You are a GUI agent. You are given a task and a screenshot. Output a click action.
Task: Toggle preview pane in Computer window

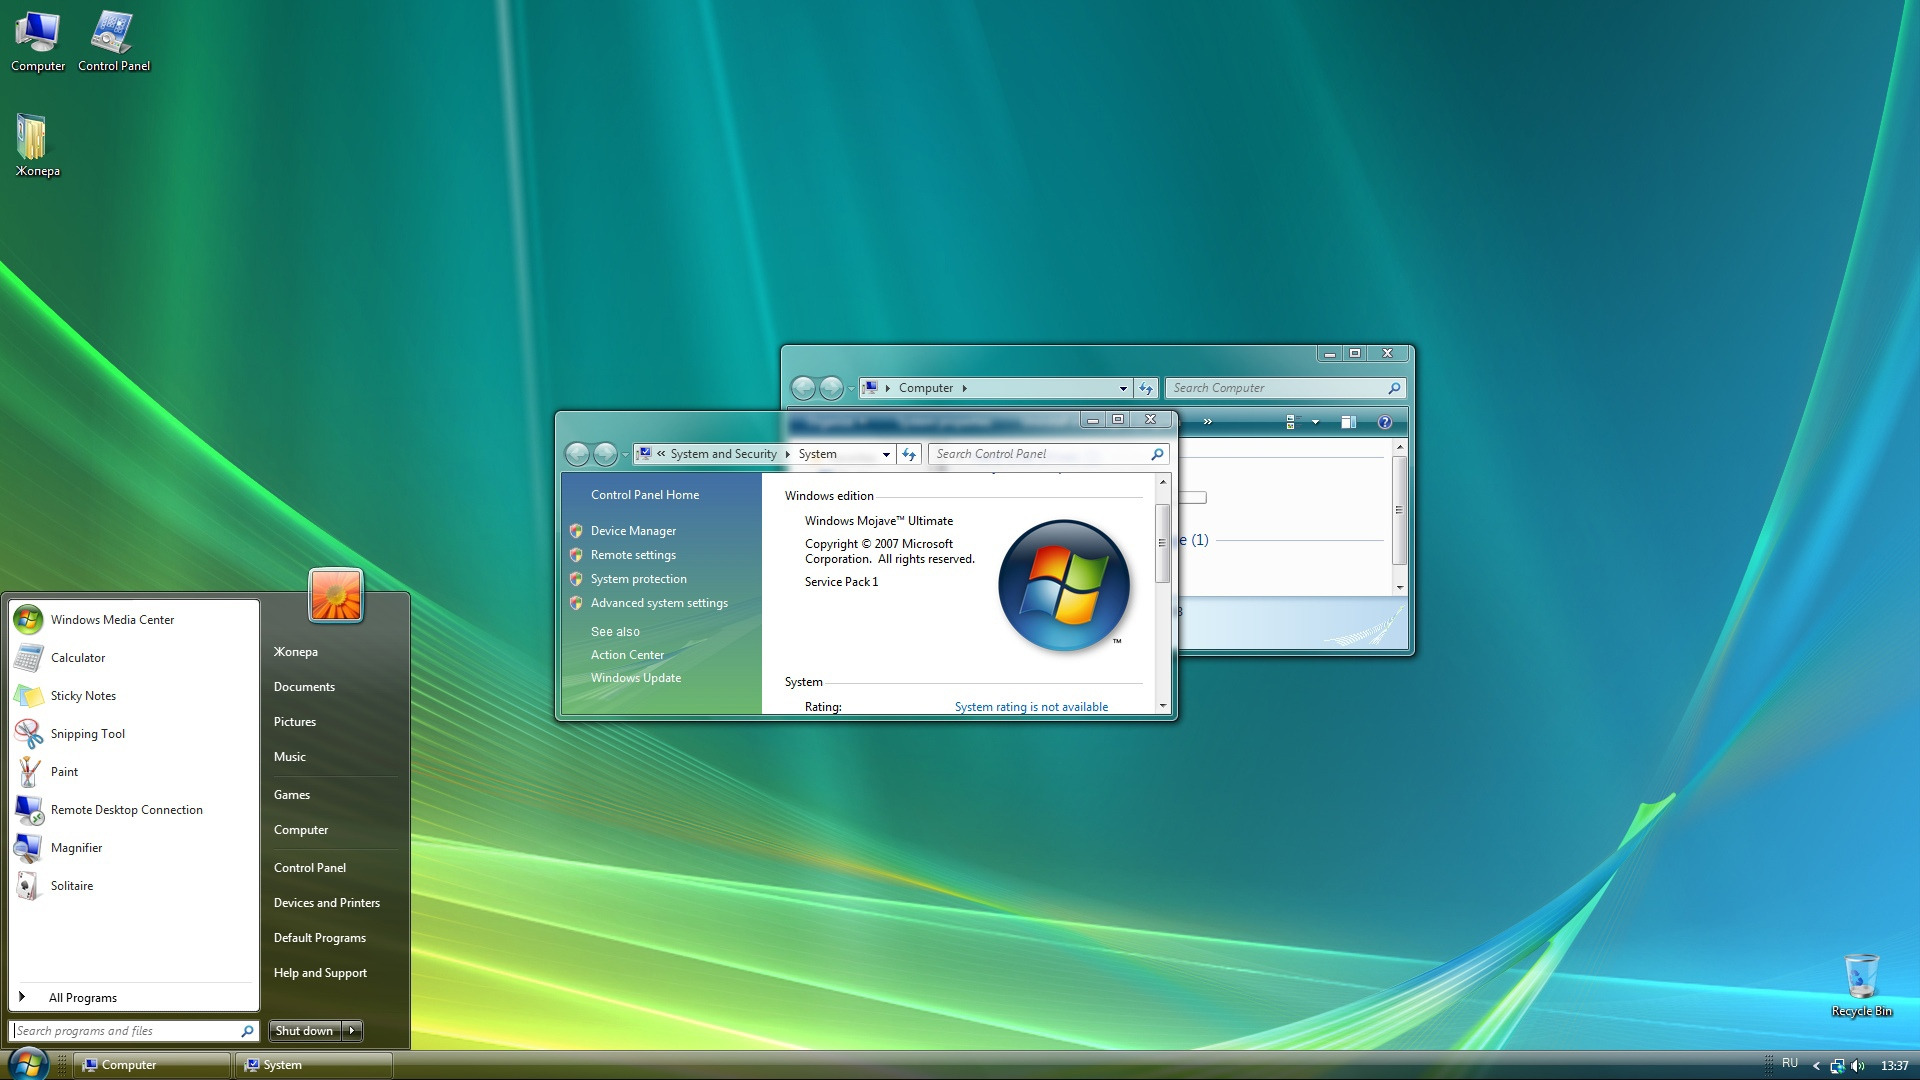(1348, 422)
